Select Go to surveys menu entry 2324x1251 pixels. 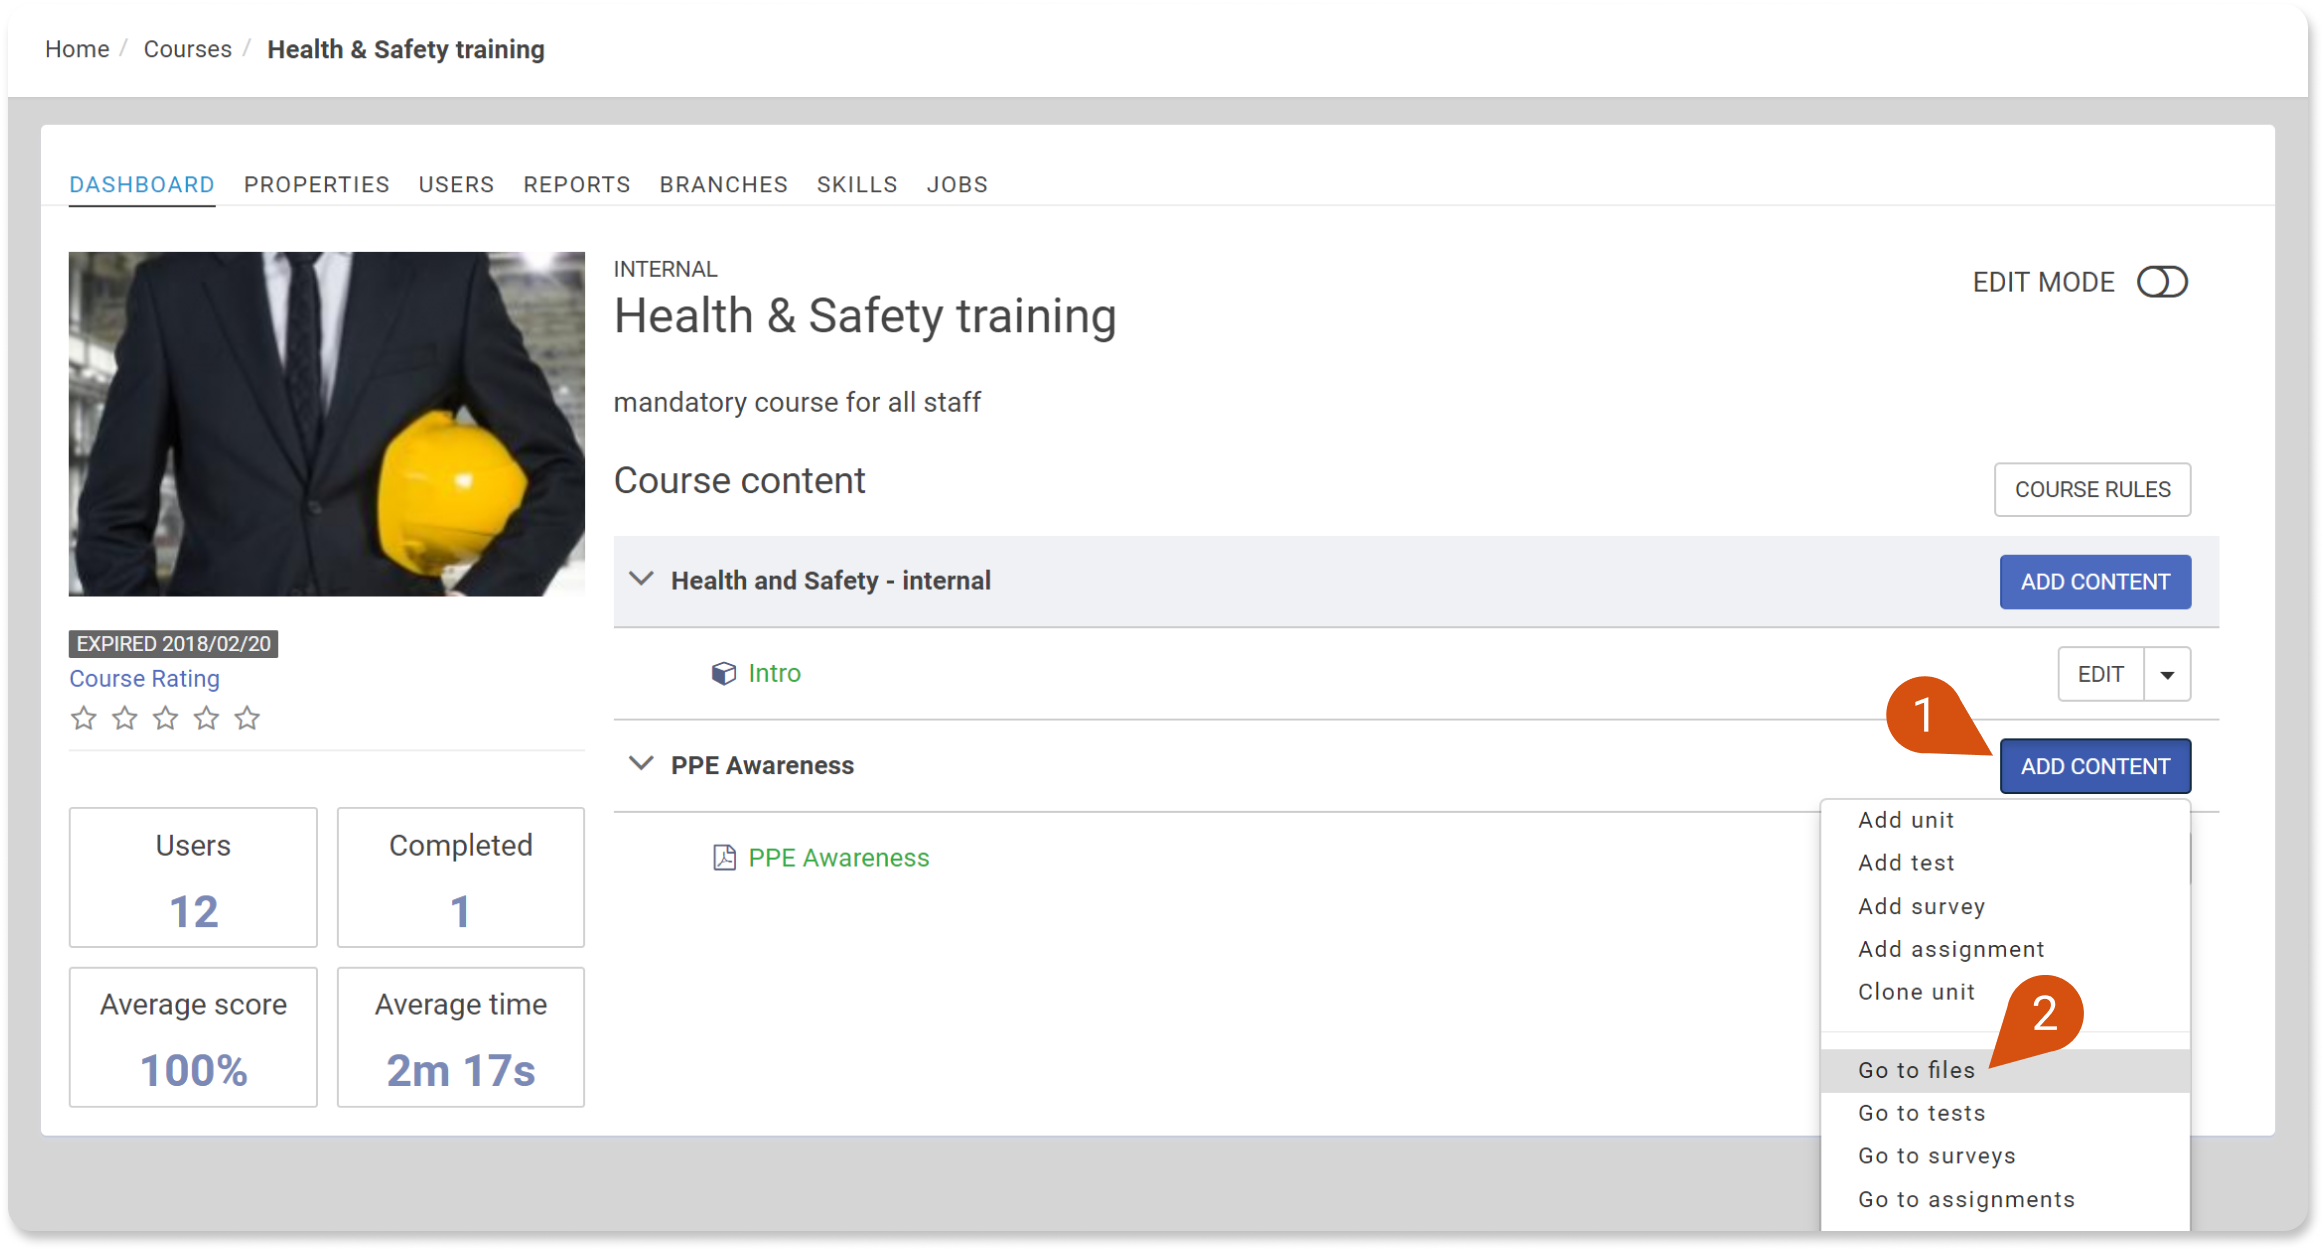pyautogui.click(x=2005, y=1156)
